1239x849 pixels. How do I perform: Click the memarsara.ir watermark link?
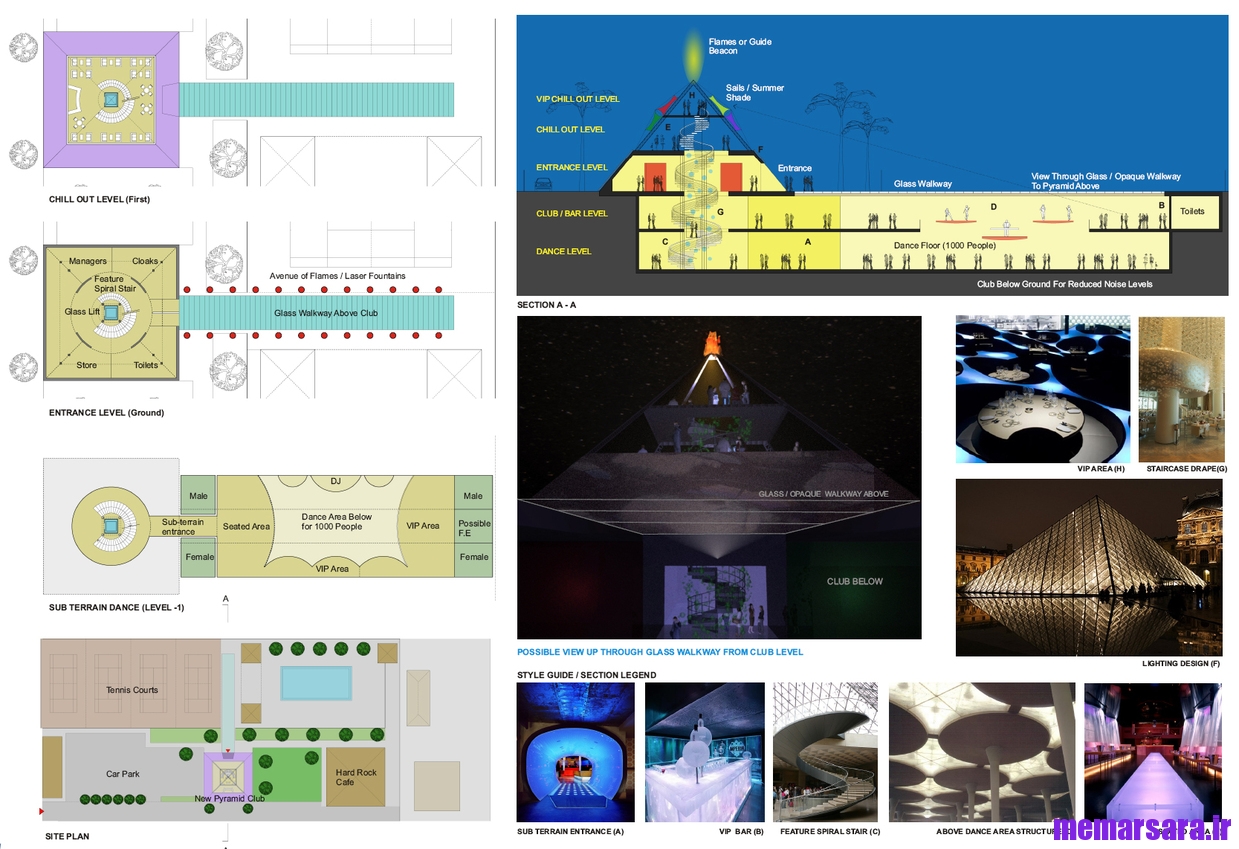point(1141,828)
